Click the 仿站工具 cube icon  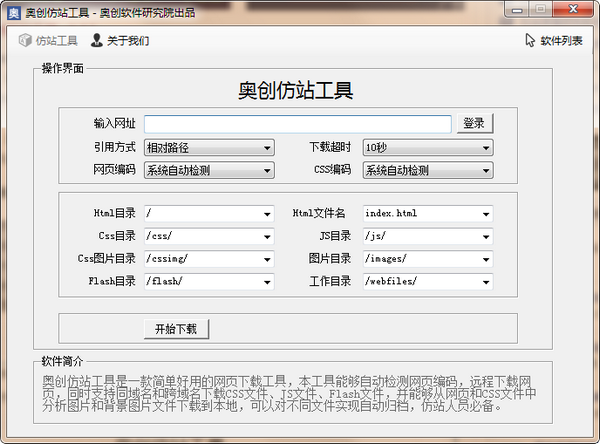[25, 41]
